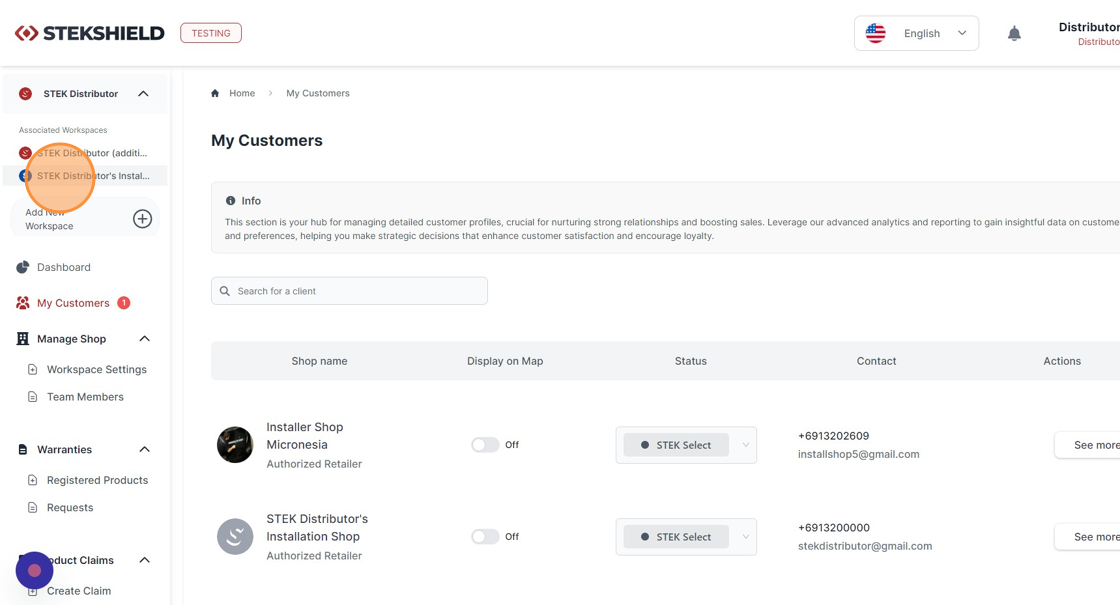Click email stekdistributor@gmail.com
1120x605 pixels.
coord(865,546)
